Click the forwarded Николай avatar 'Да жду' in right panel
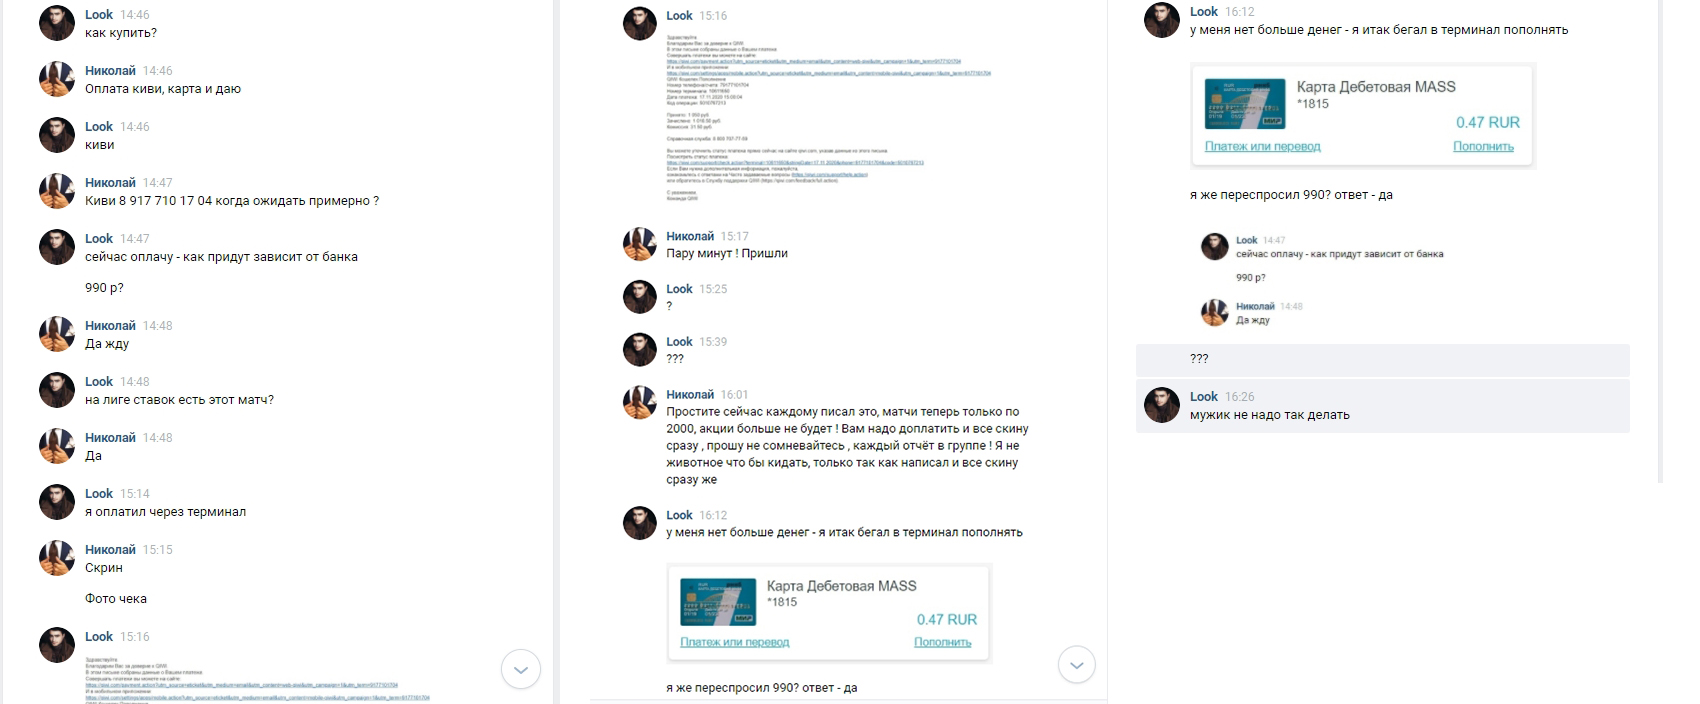This screenshot has height=704, width=1700. [1215, 312]
